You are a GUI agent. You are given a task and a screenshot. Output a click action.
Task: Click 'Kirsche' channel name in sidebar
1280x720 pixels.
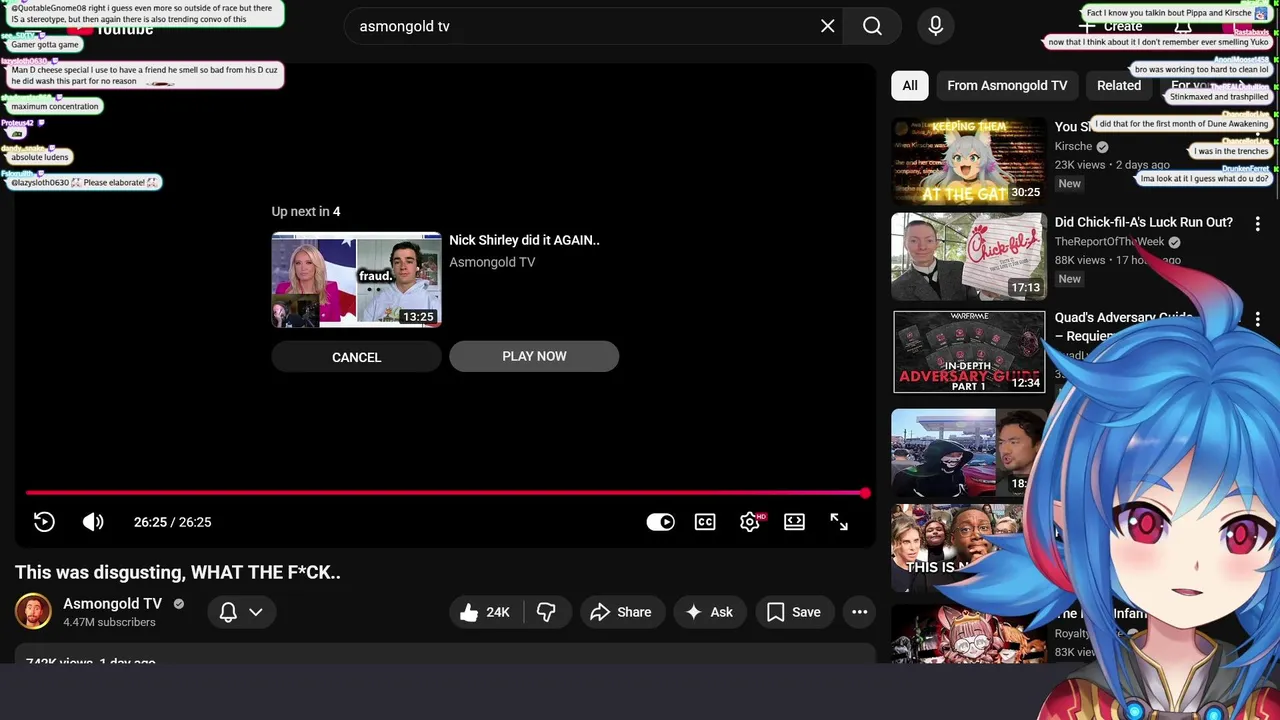[x=1073, y=146]
